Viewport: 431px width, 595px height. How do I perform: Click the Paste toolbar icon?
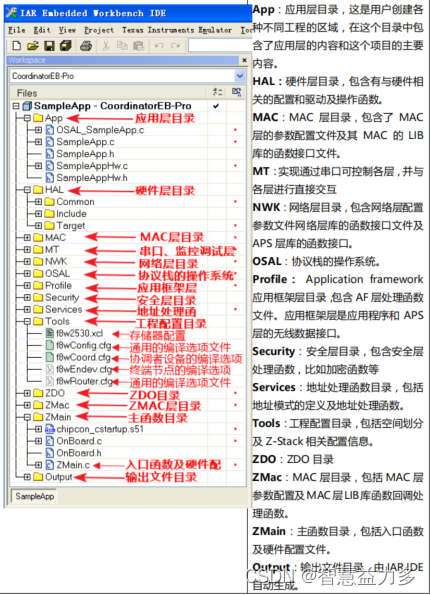click(139, 46)
